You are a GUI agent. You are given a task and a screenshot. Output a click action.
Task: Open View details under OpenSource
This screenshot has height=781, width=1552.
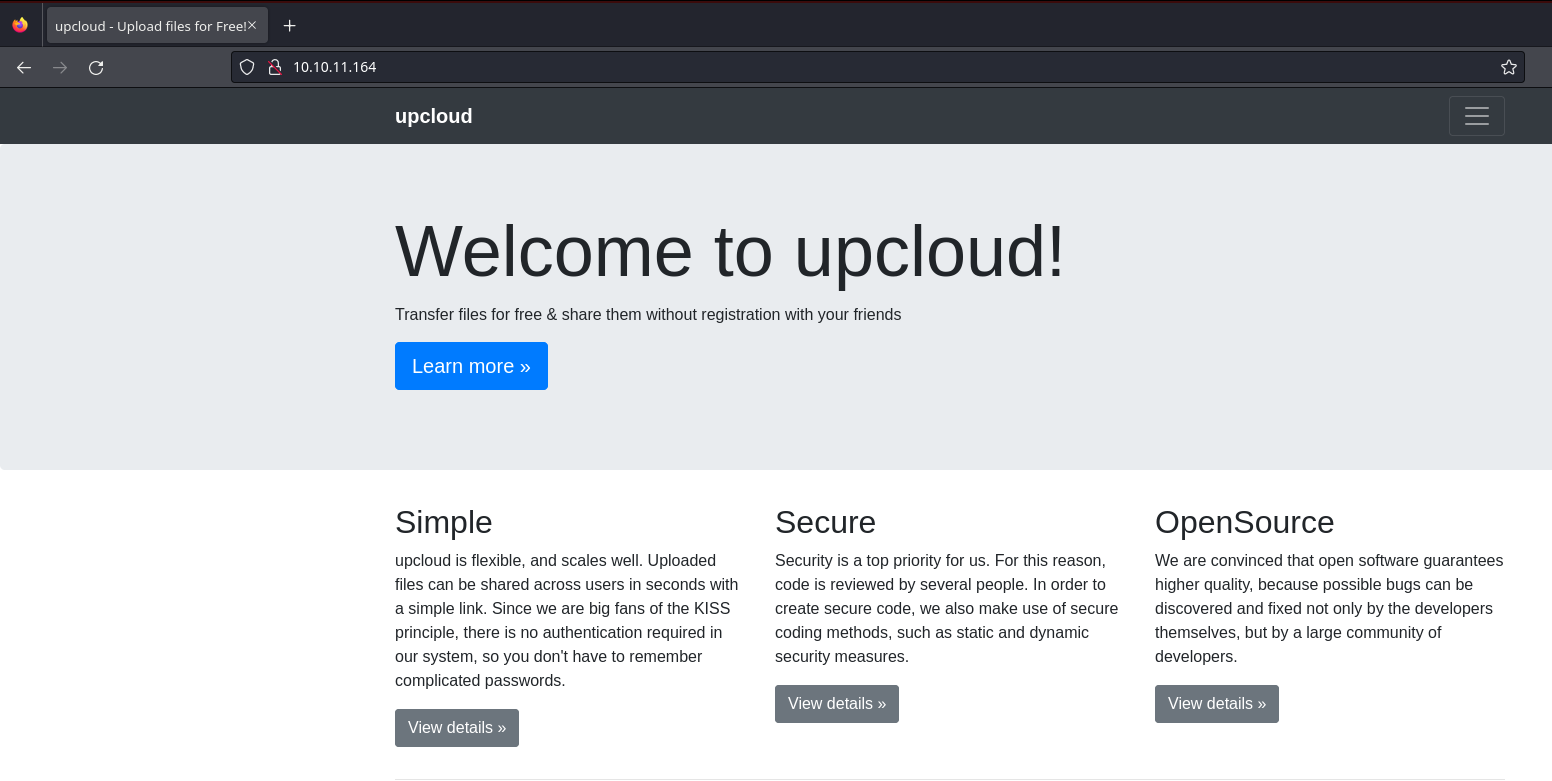1216,703
